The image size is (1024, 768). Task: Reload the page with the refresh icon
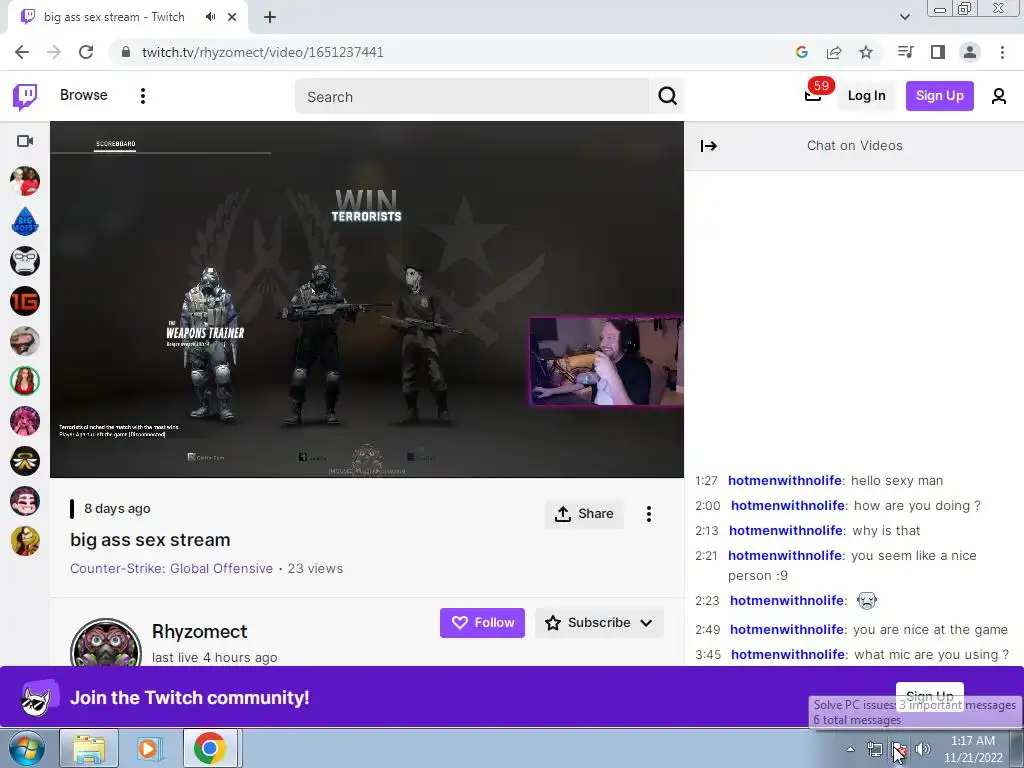(86, 52)
